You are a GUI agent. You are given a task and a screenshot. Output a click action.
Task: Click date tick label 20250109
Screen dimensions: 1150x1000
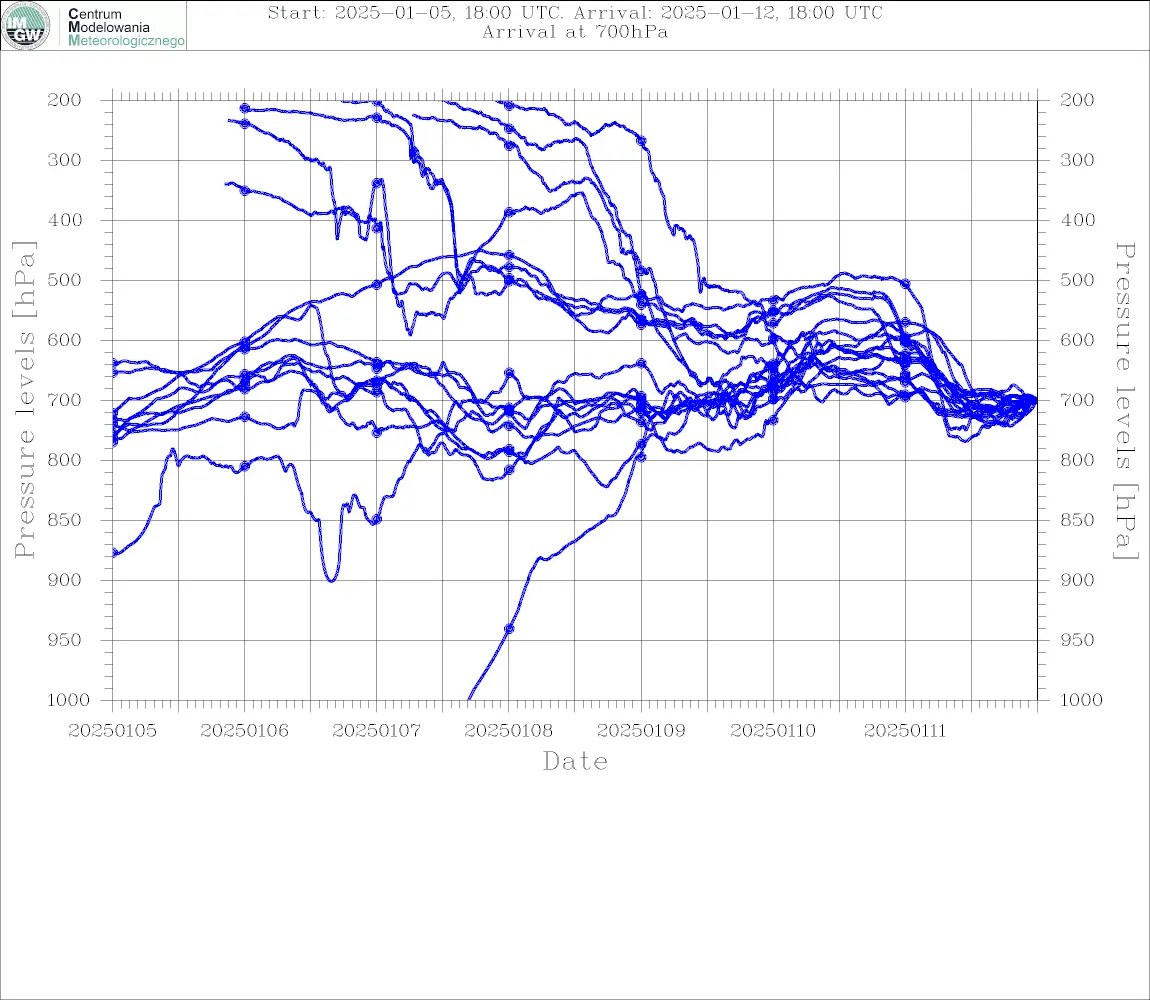tap(641, 731)
